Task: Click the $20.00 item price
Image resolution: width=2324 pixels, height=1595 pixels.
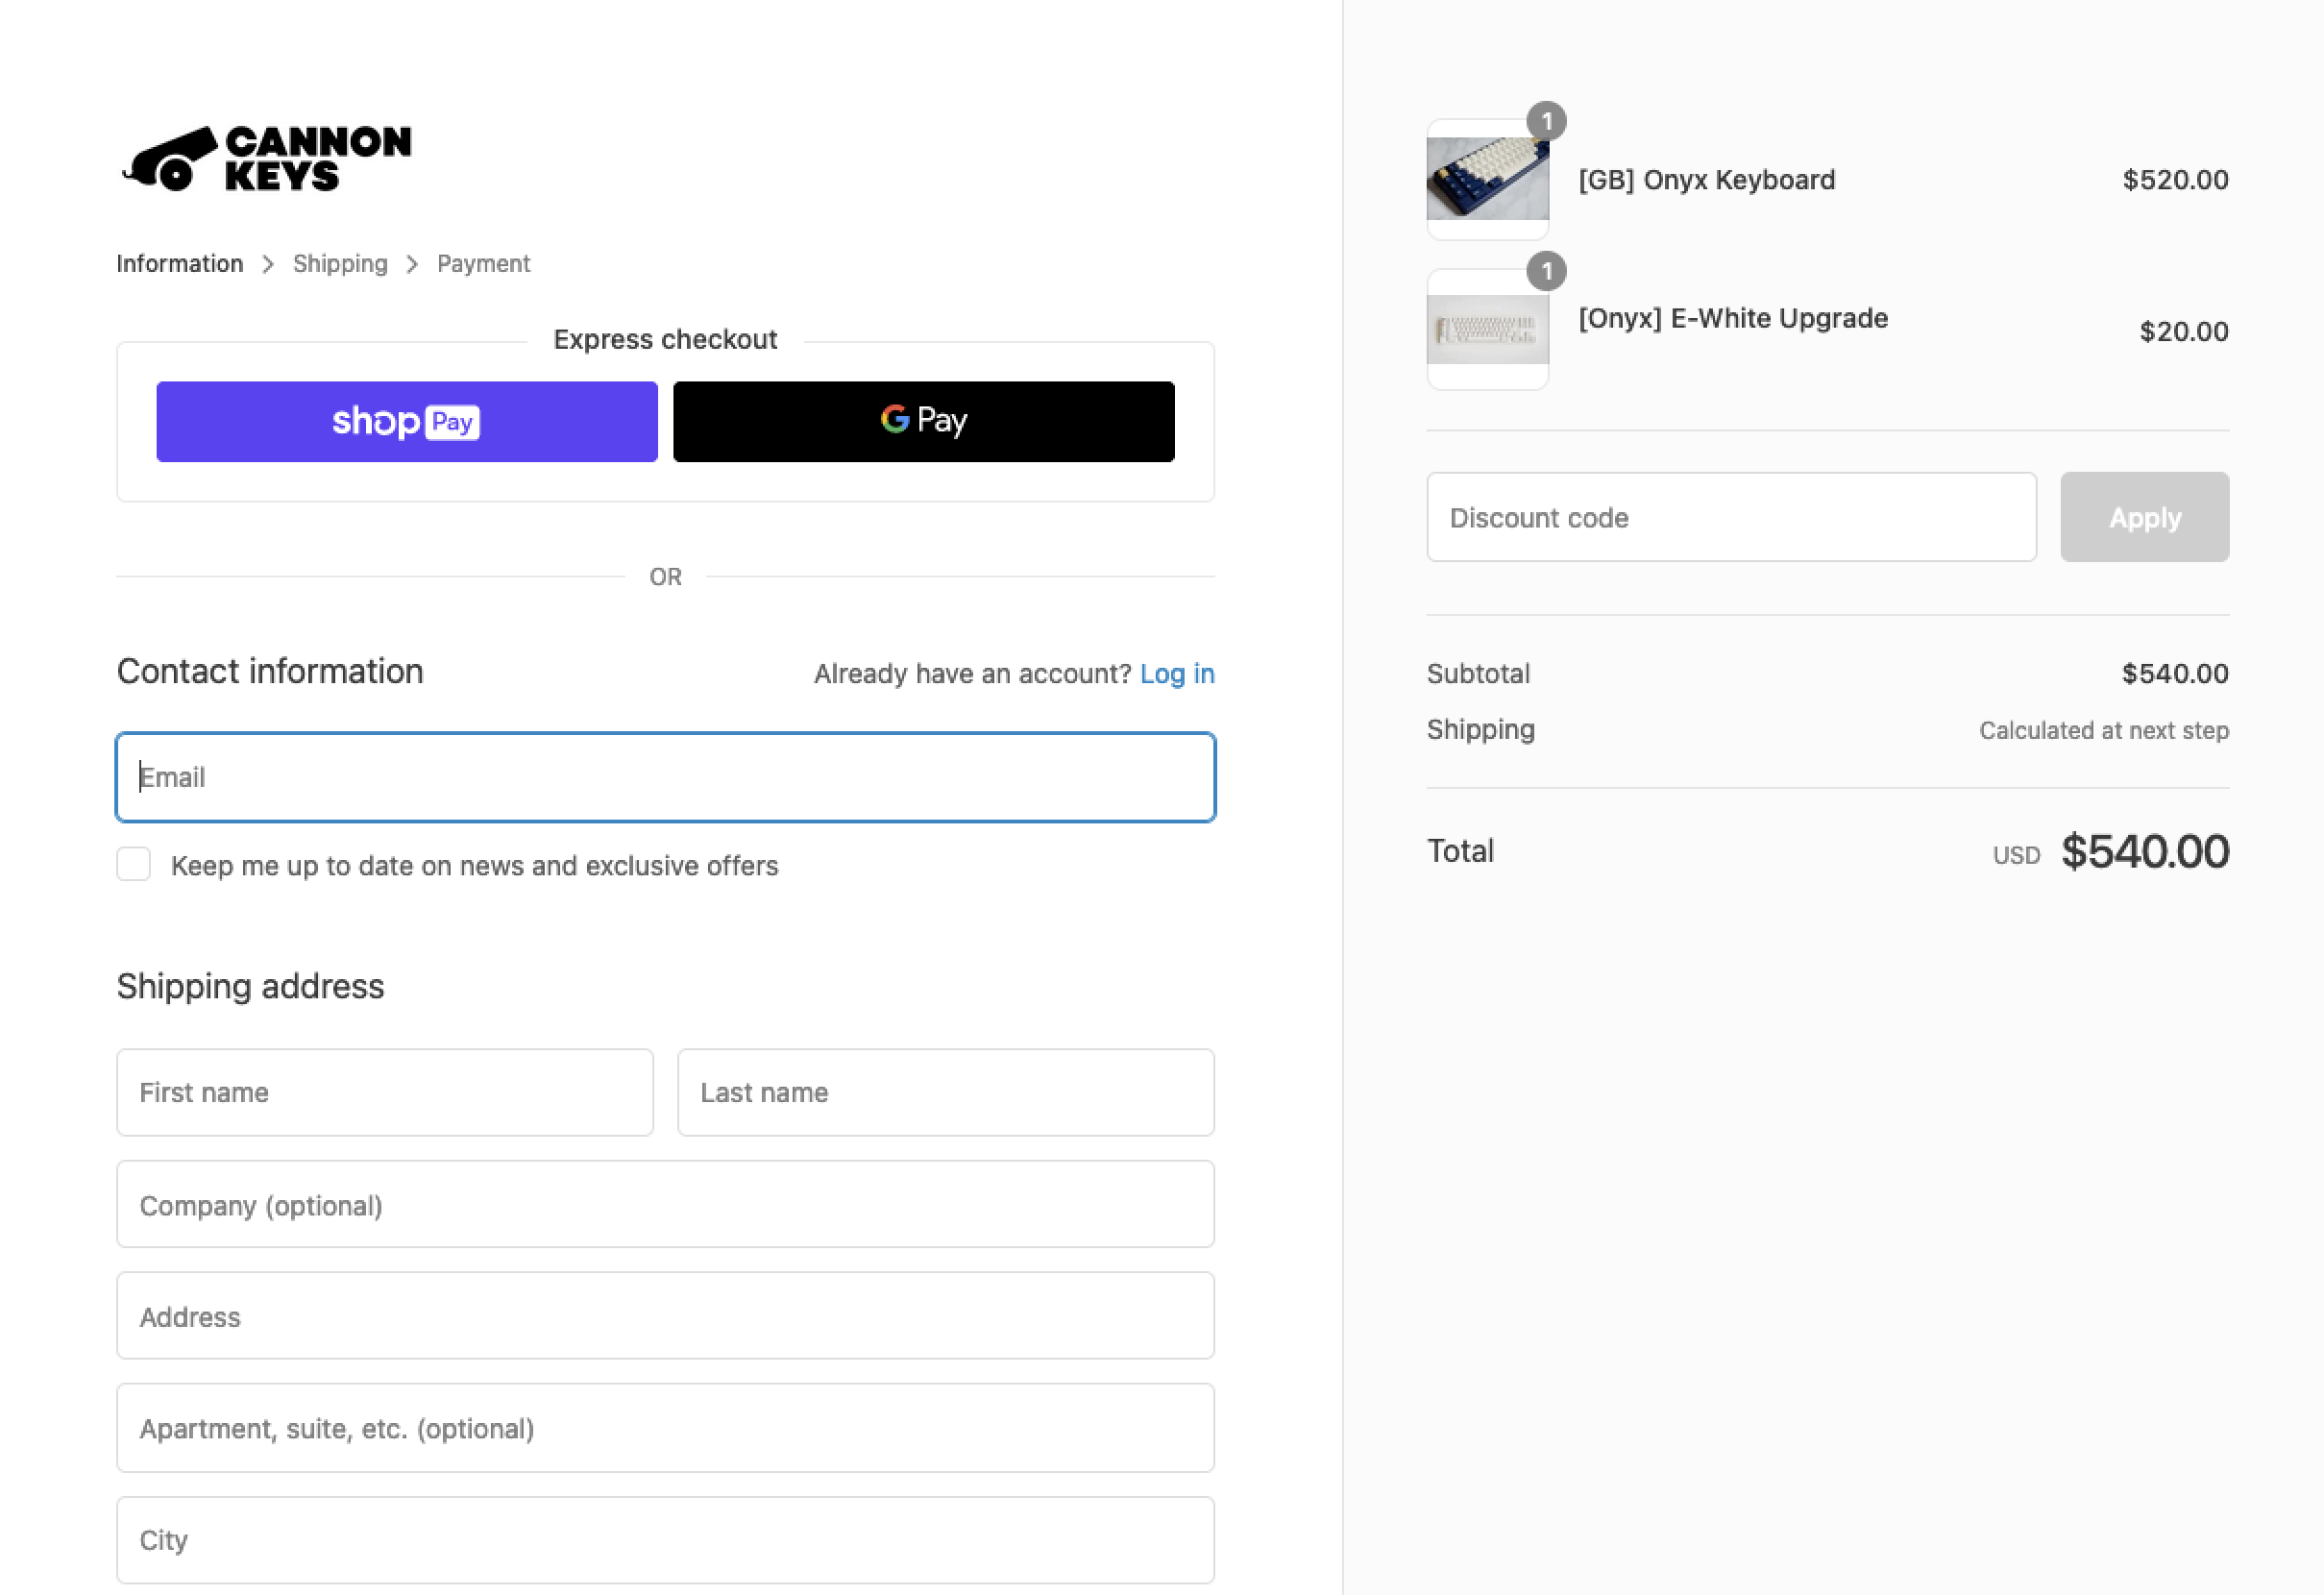Action: 2184,331
